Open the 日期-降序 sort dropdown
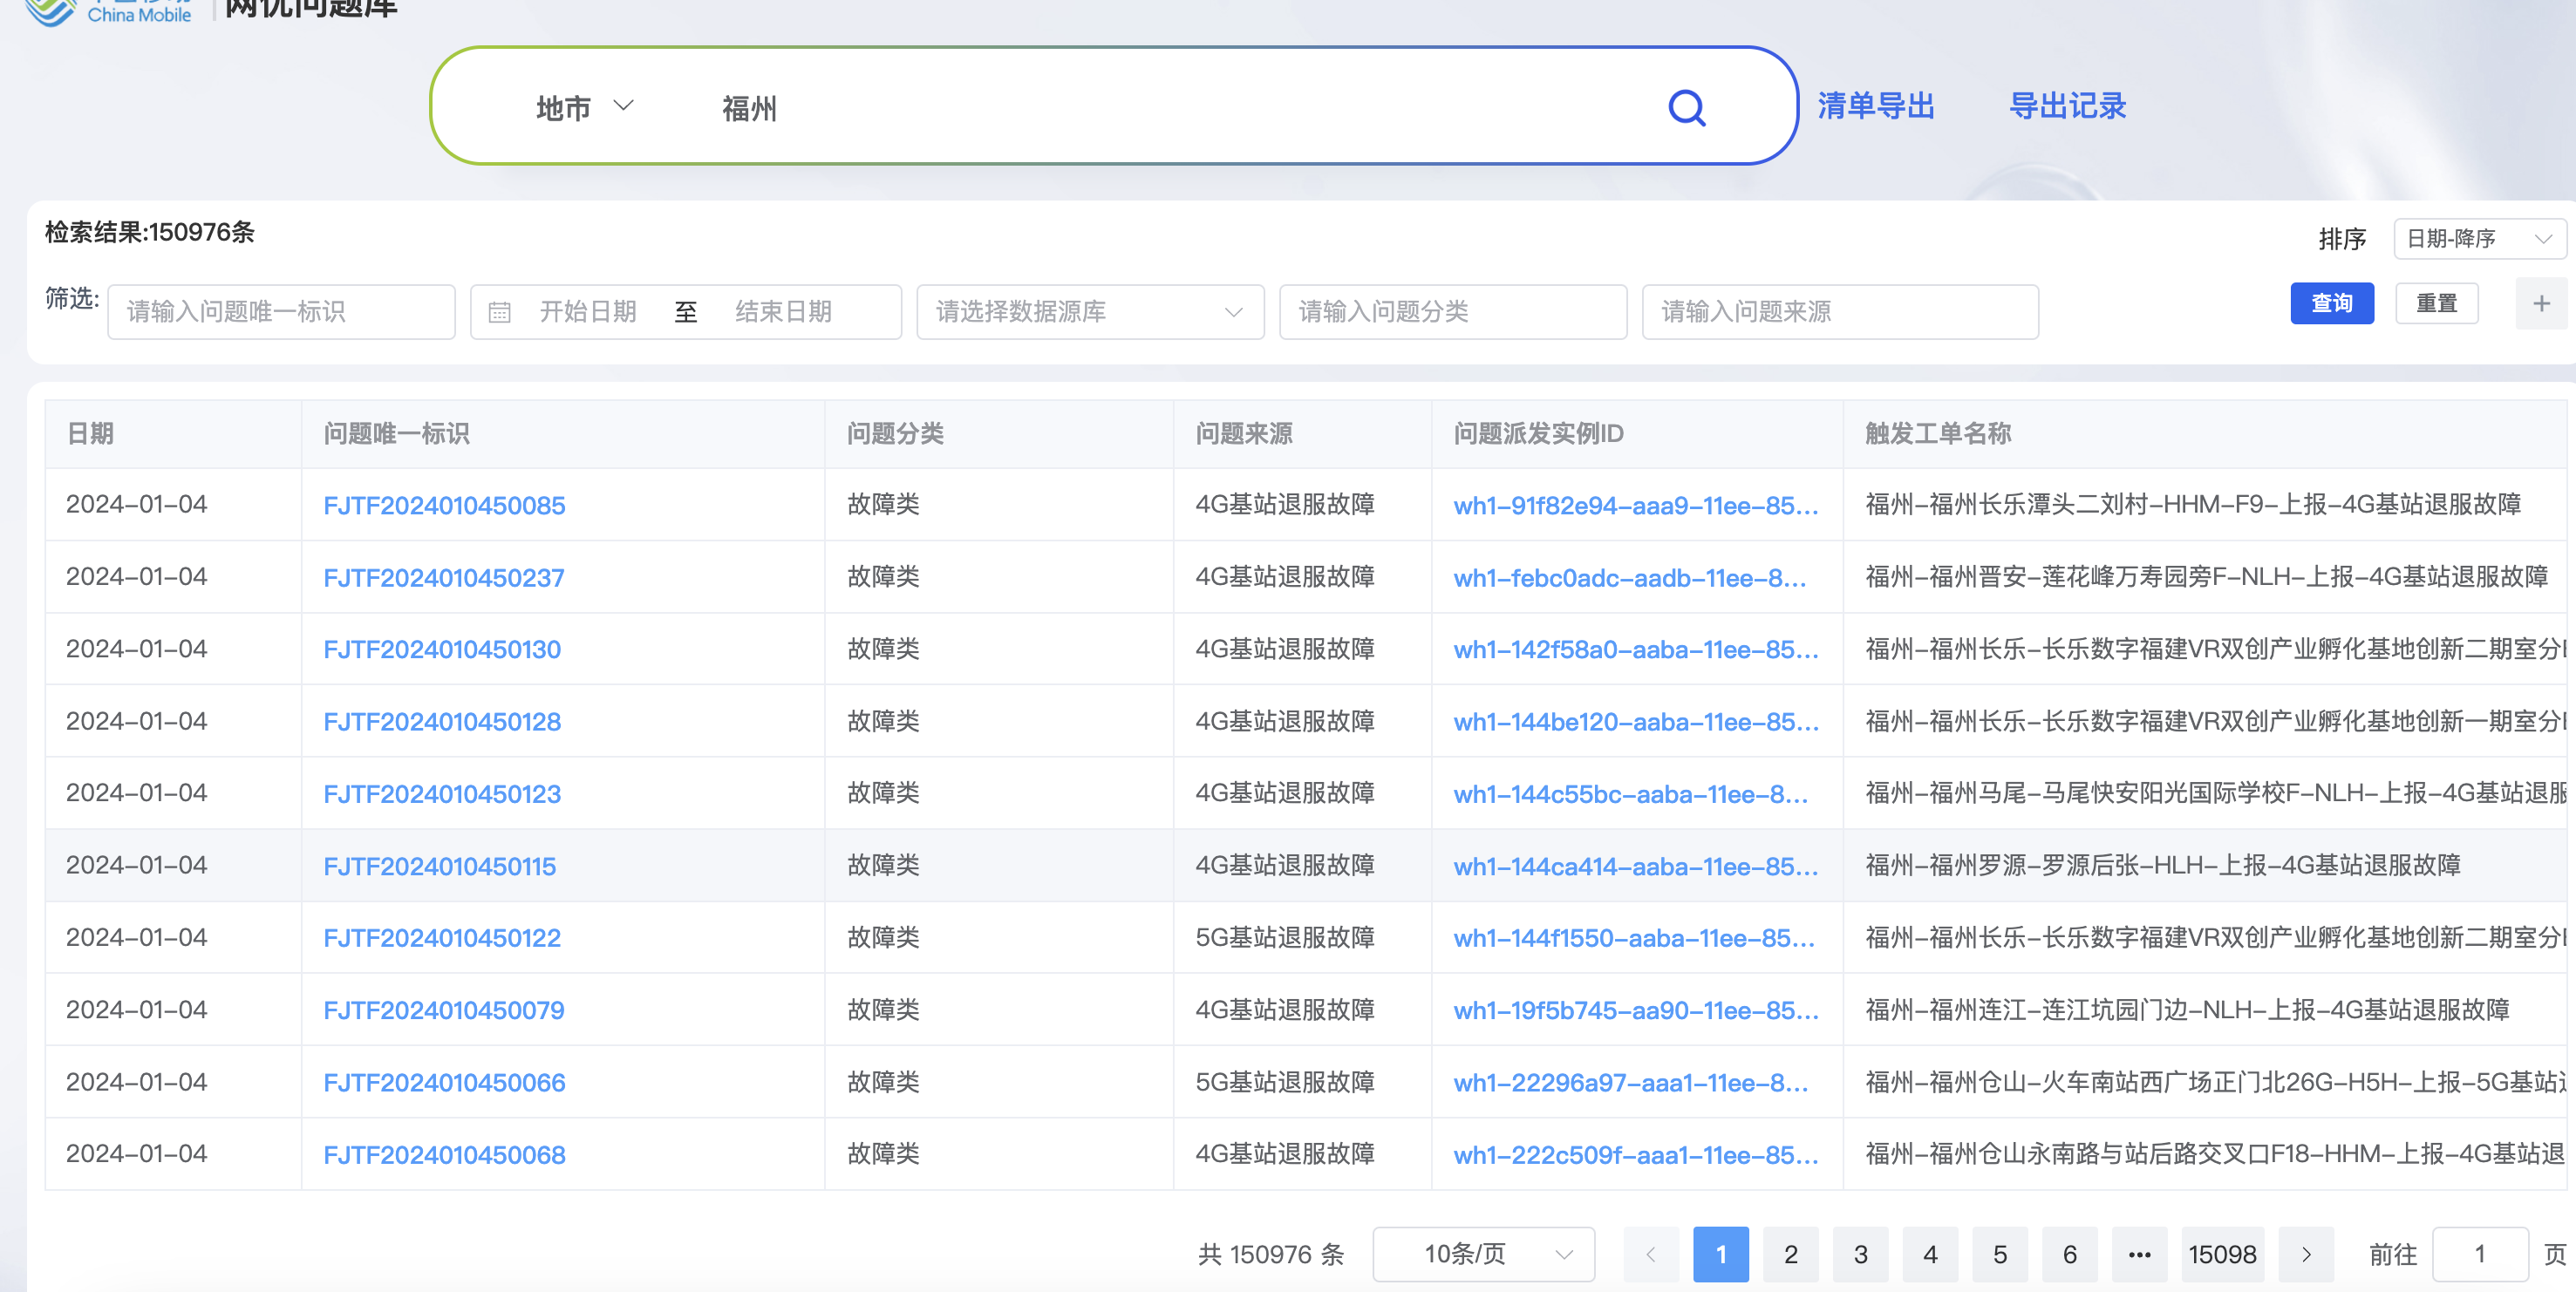 pos(2479,239)
